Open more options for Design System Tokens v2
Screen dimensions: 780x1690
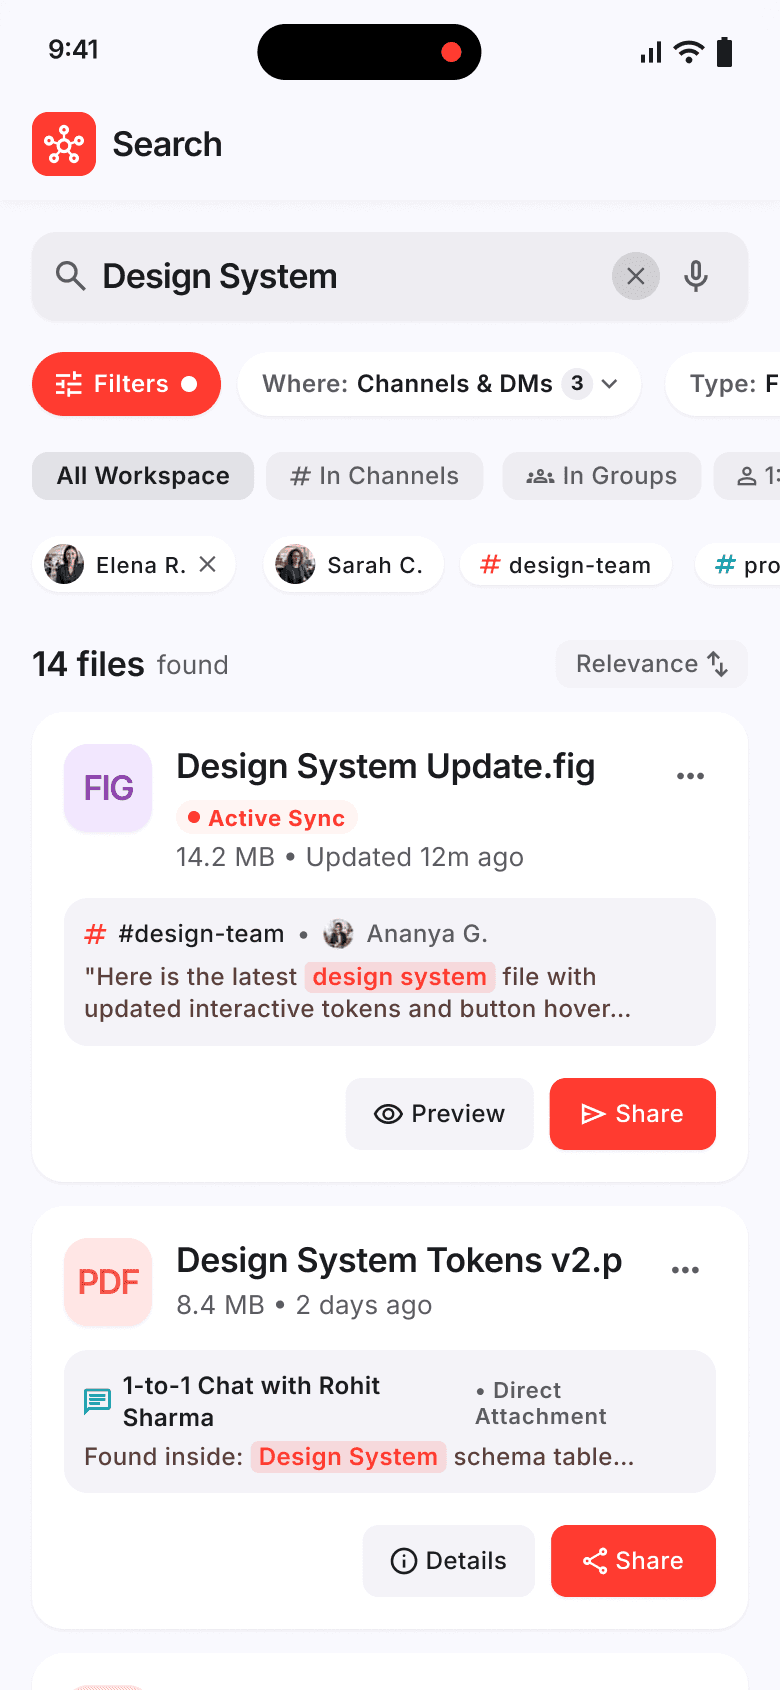pyautogui.click(x=685, y=1270)
